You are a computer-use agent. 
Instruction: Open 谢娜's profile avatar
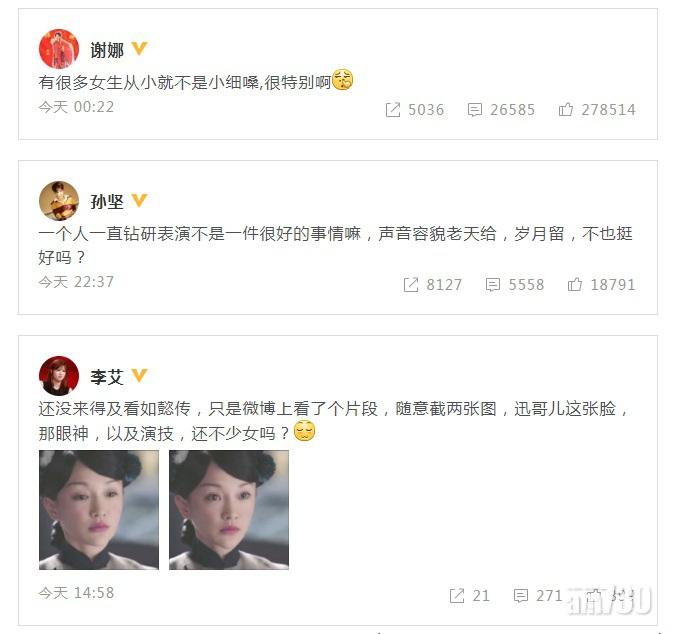59,49
